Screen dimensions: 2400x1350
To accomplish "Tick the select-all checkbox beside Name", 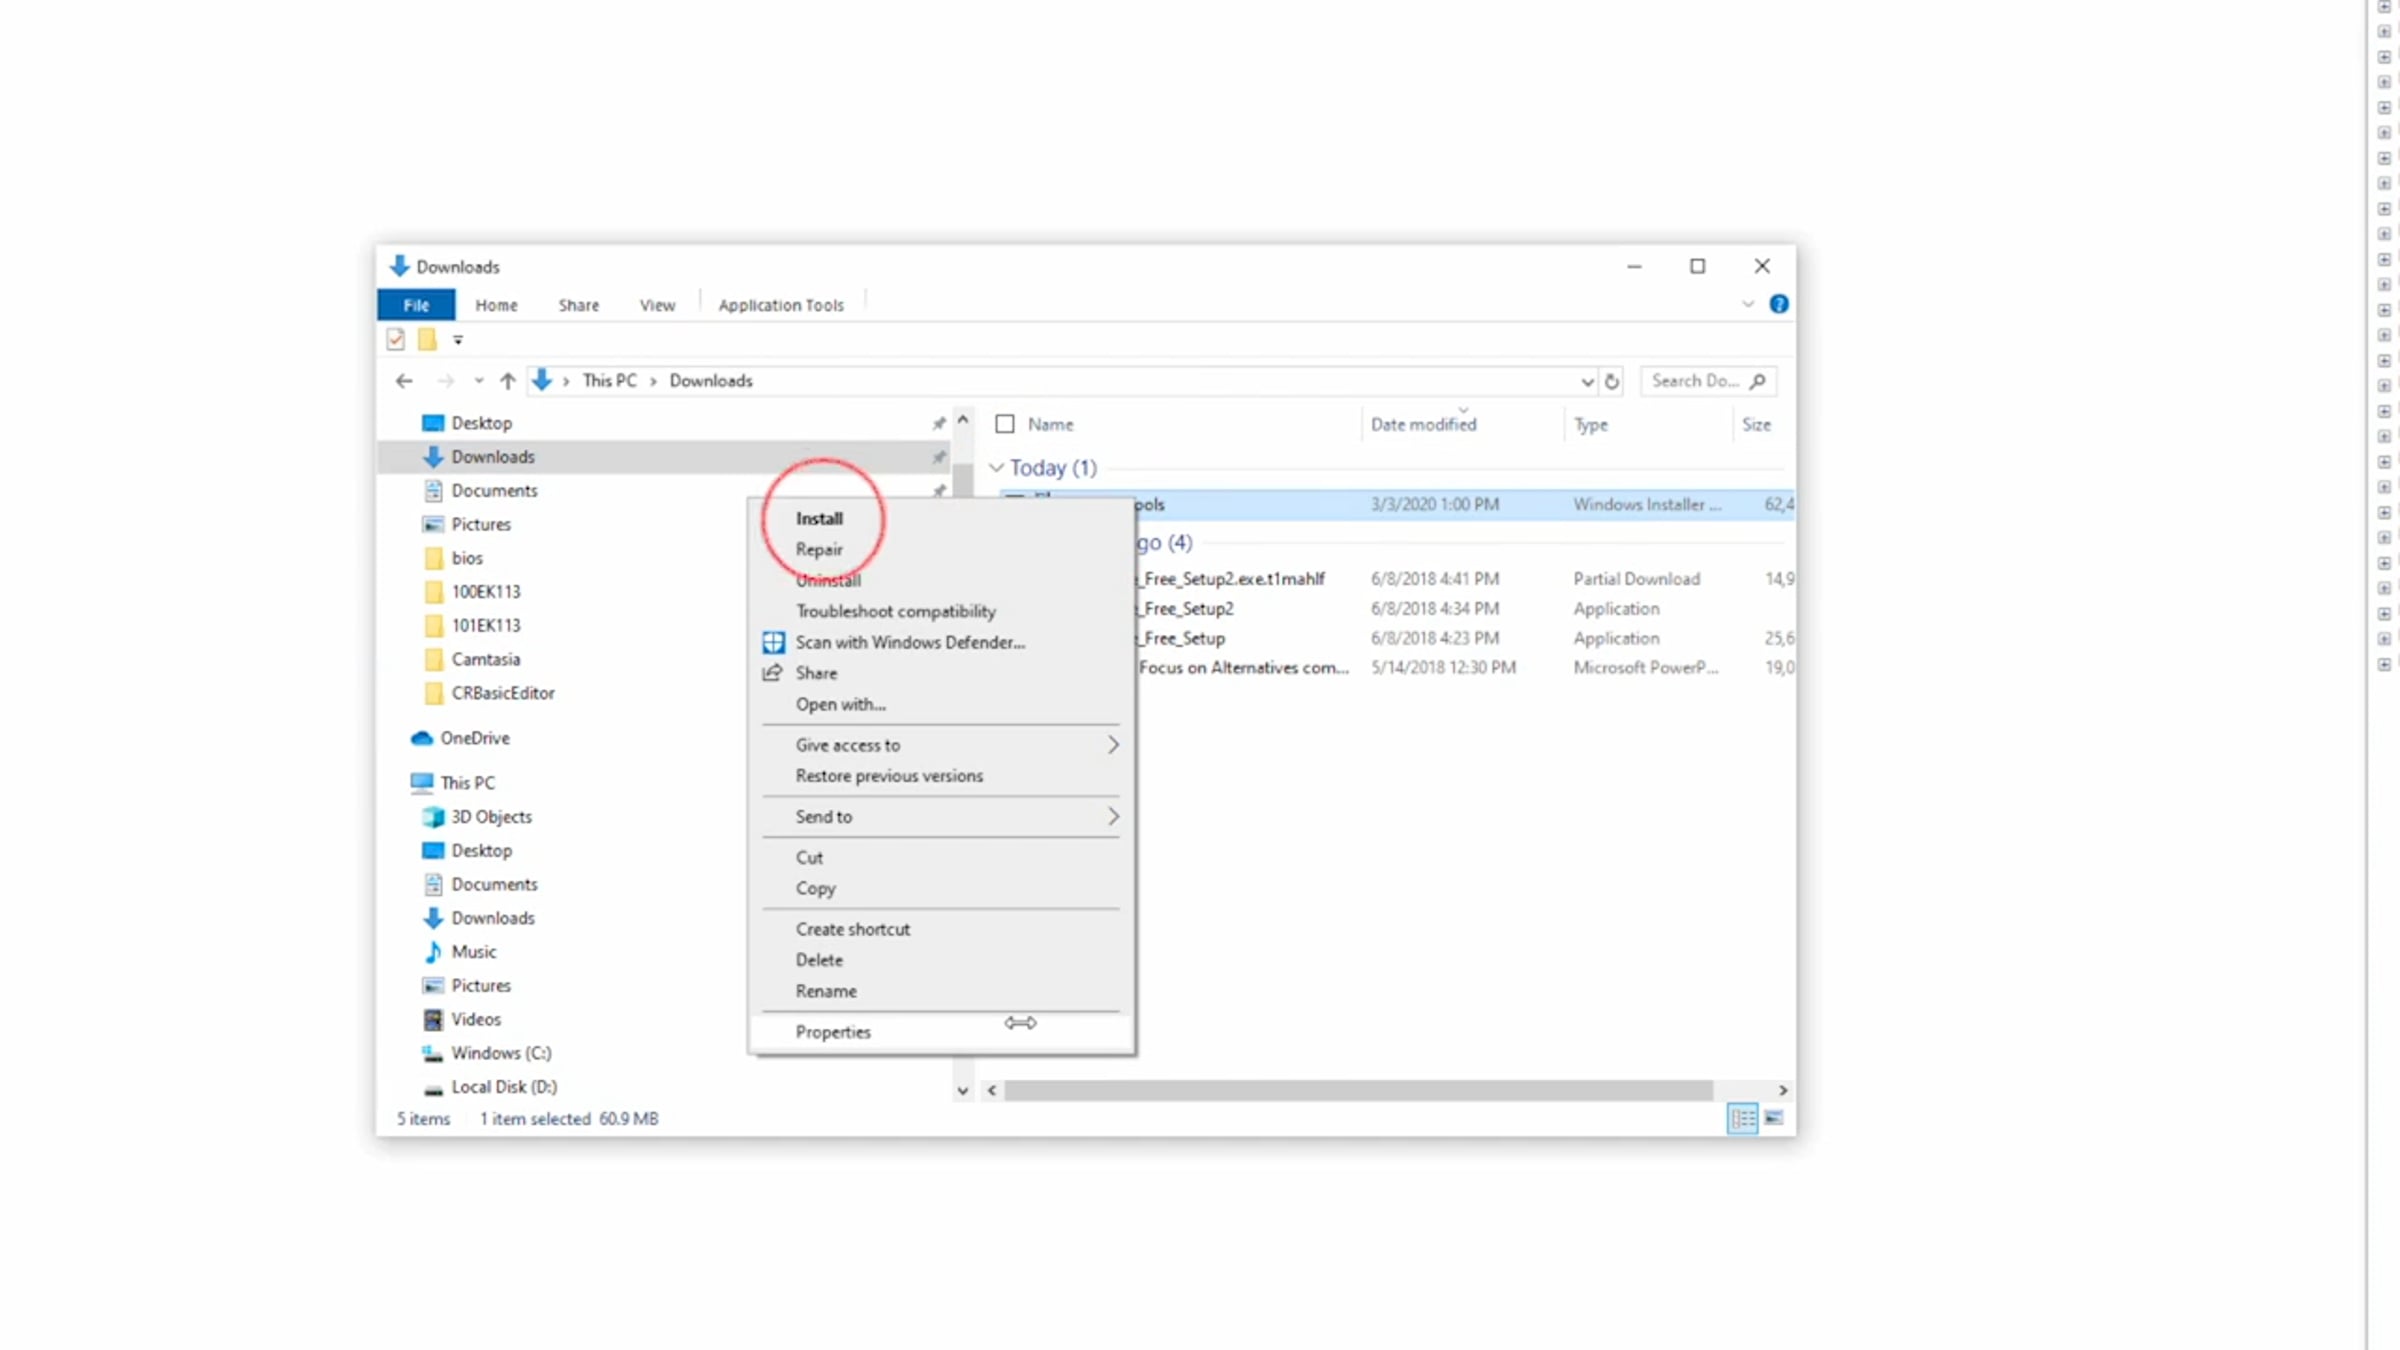I will (1005, 424).
